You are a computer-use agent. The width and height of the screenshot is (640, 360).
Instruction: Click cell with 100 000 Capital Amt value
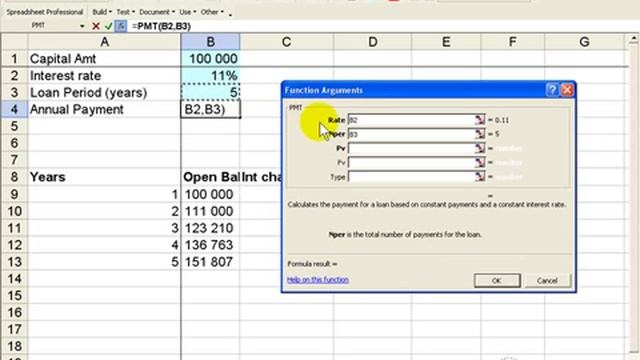coord(211,59)
